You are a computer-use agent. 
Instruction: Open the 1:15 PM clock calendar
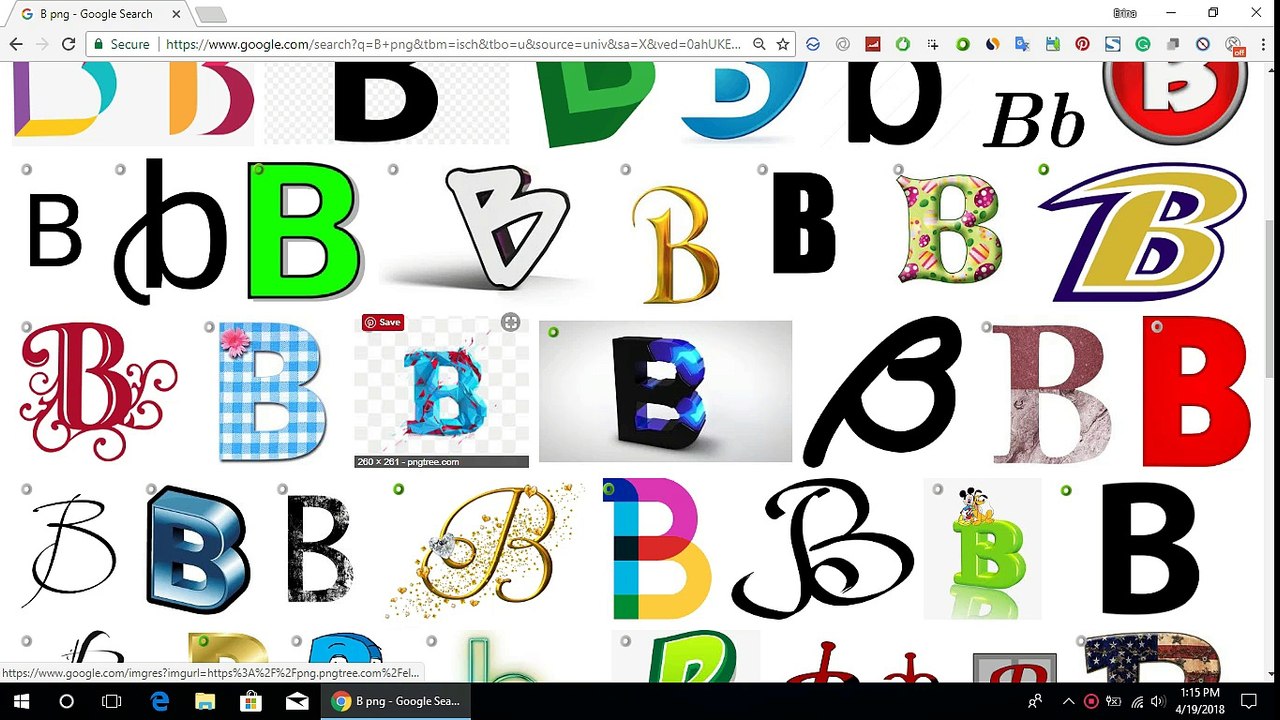point(1200,701)
